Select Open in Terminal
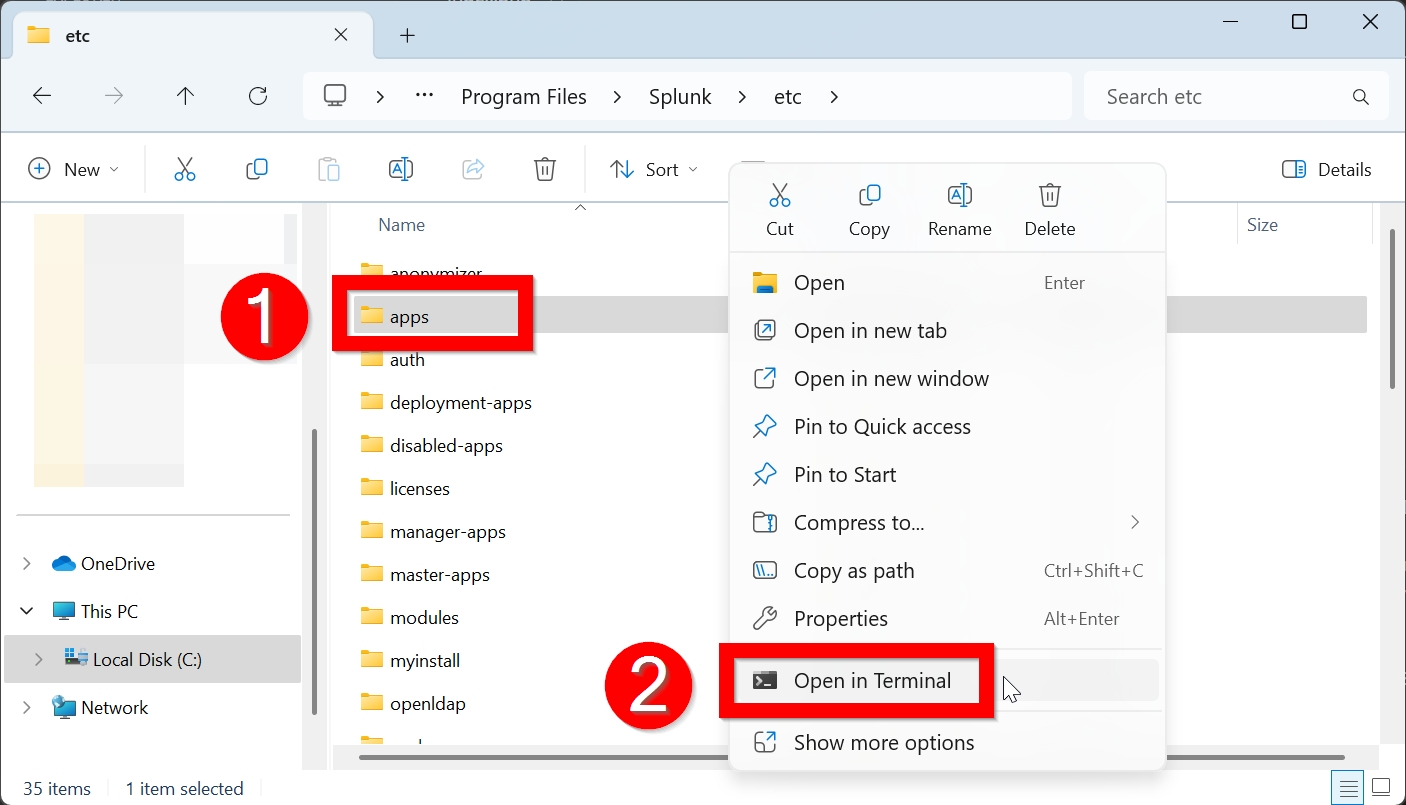1406x805 pixels. (871, 680)
